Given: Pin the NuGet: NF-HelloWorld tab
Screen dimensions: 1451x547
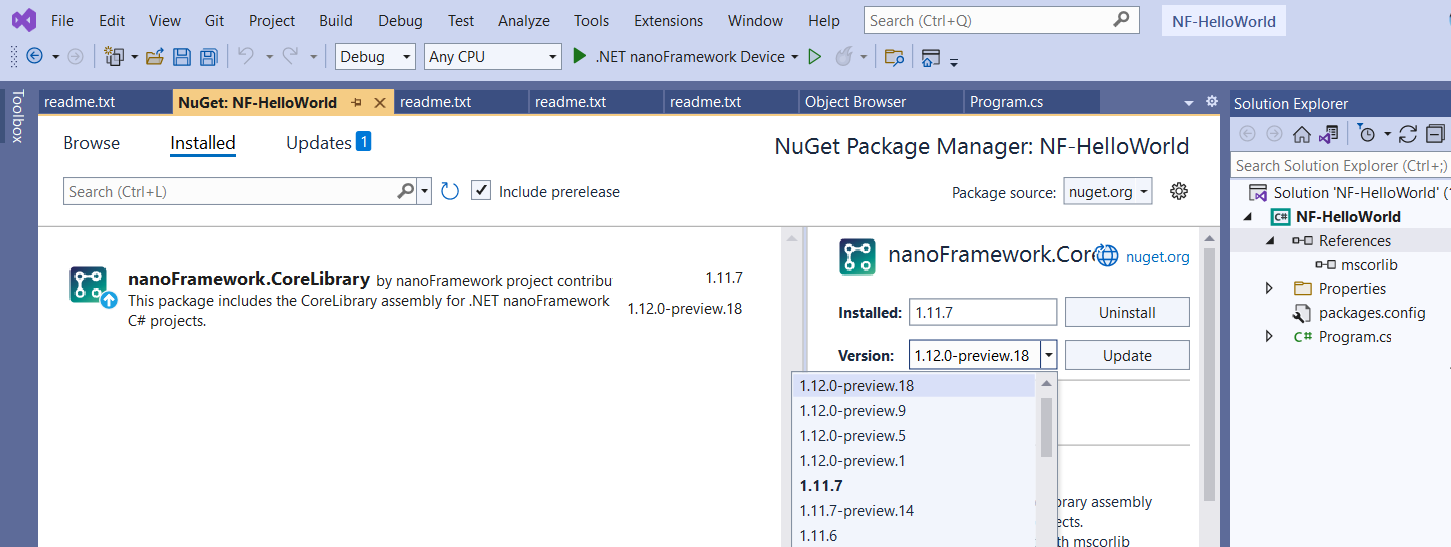Looking at the screenshot, I should 357,103.
